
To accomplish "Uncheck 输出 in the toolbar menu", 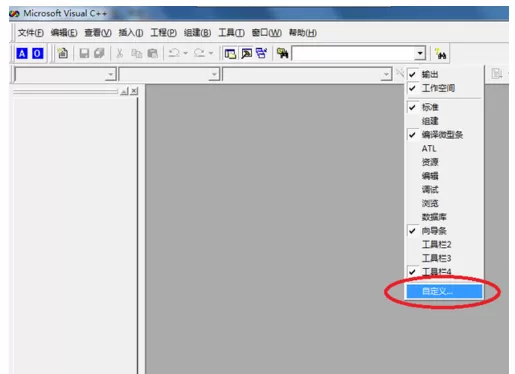I will click(x=444, y=74).
